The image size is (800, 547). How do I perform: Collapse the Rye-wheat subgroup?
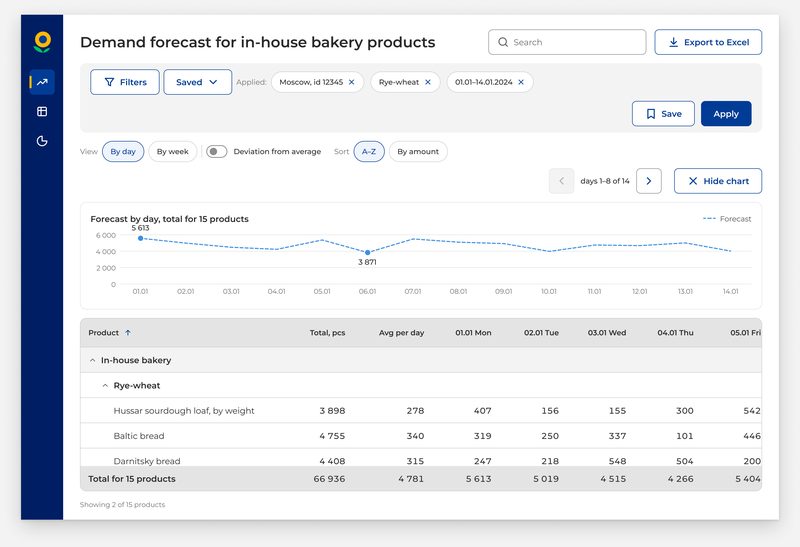105,386
